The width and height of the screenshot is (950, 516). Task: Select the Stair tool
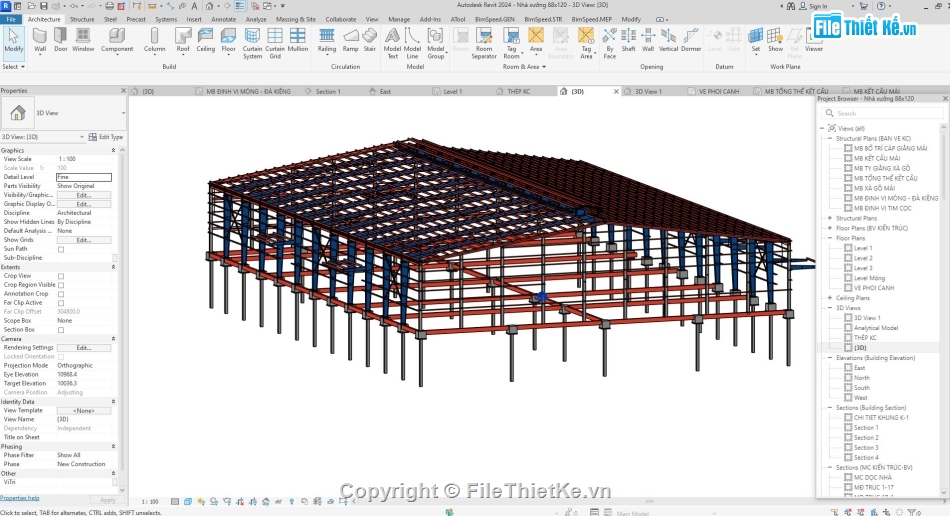(x=370, y=40)
